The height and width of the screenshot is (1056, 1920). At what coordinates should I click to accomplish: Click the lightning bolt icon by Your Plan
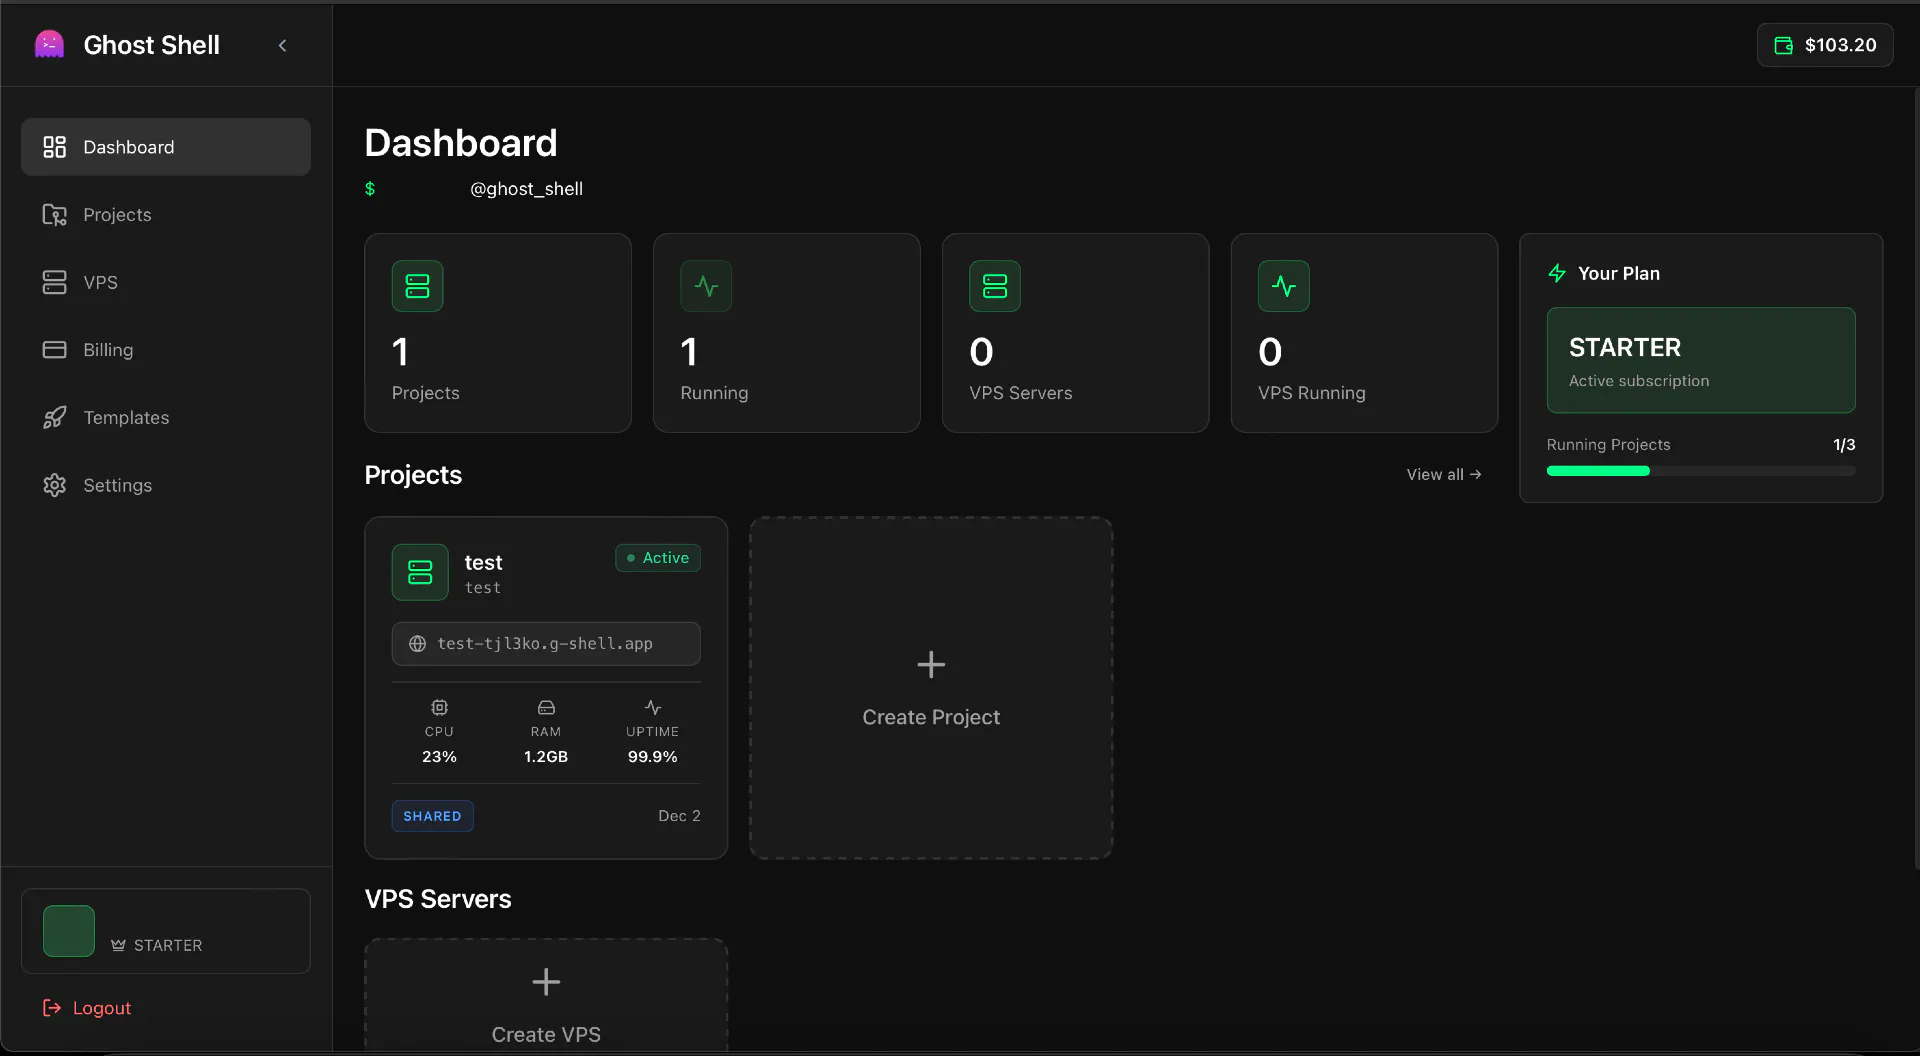point(1557,273)
